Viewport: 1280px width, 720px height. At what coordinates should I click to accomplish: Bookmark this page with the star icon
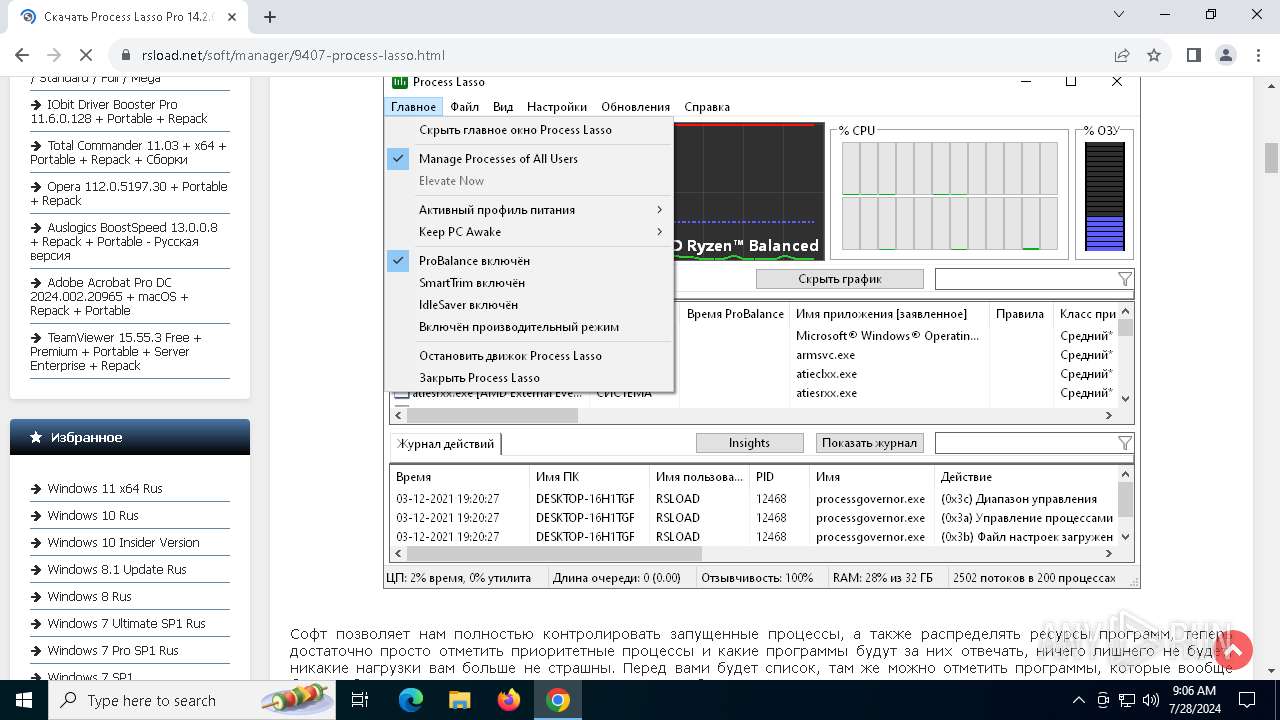click(x=1154, y=55)
